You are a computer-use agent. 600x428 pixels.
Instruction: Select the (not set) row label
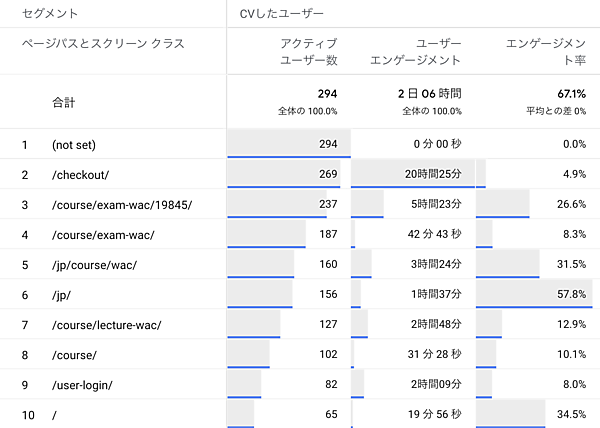(x=74, y=145)
